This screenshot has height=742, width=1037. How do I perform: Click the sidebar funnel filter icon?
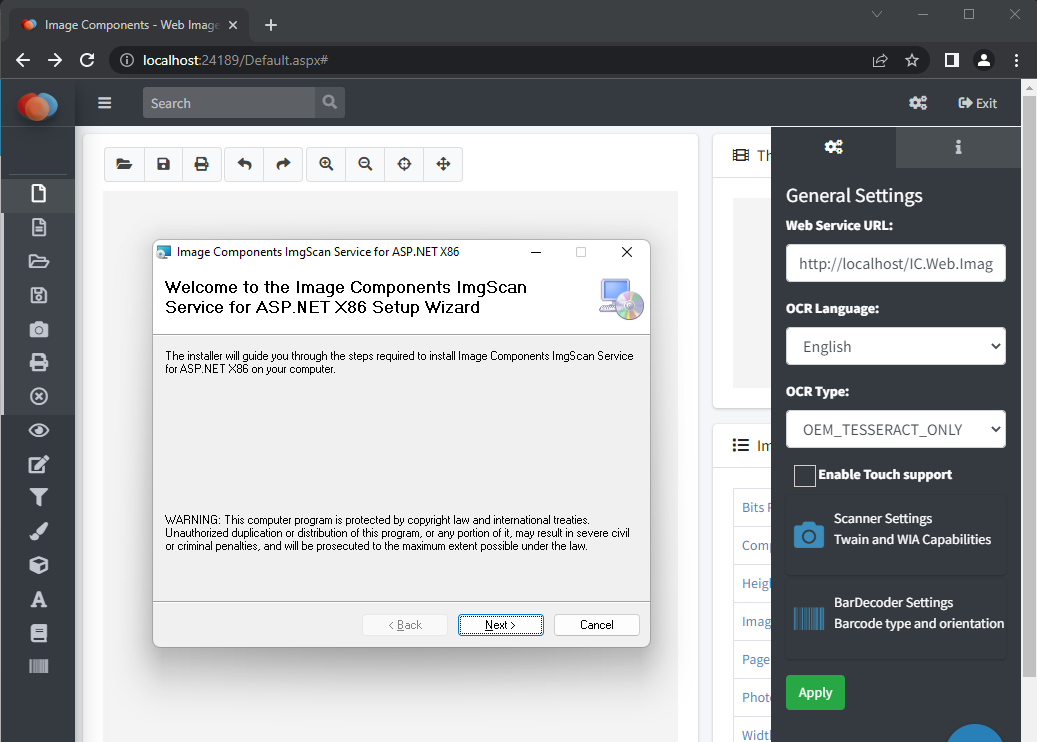click(38, 497)
